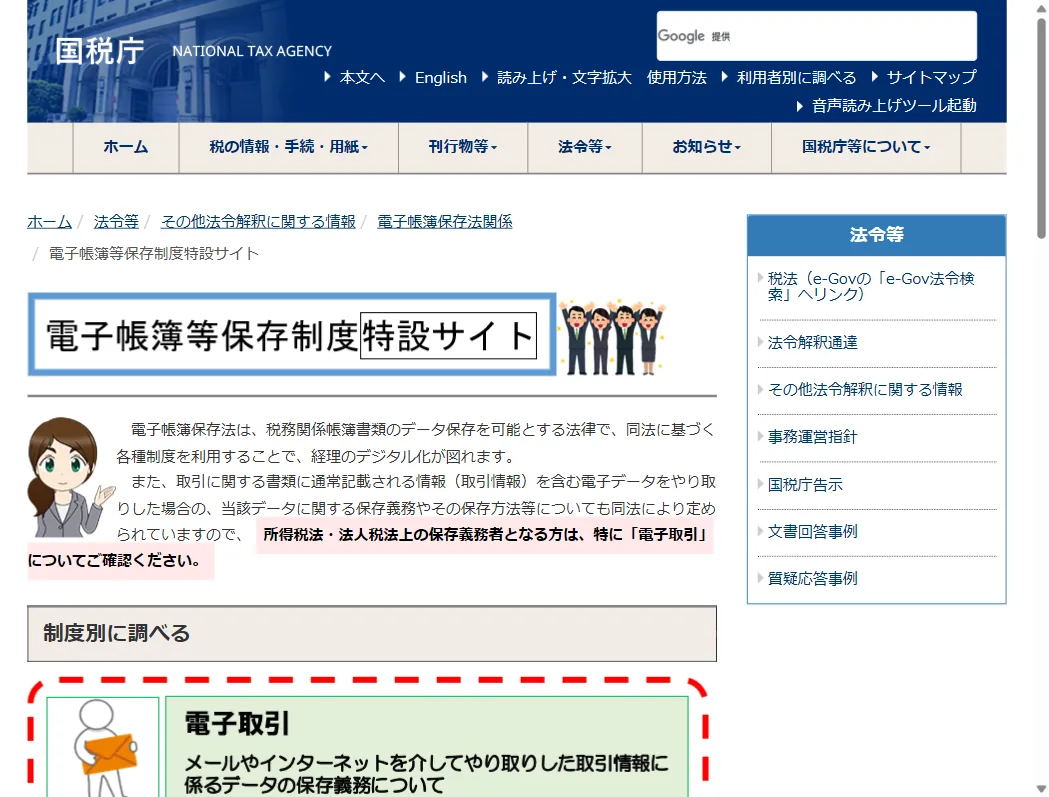The width and height of the screenshot is (1049, 797).
Task: Click the arrow icon beside 事務運営指針
Action: pos(761,436)
